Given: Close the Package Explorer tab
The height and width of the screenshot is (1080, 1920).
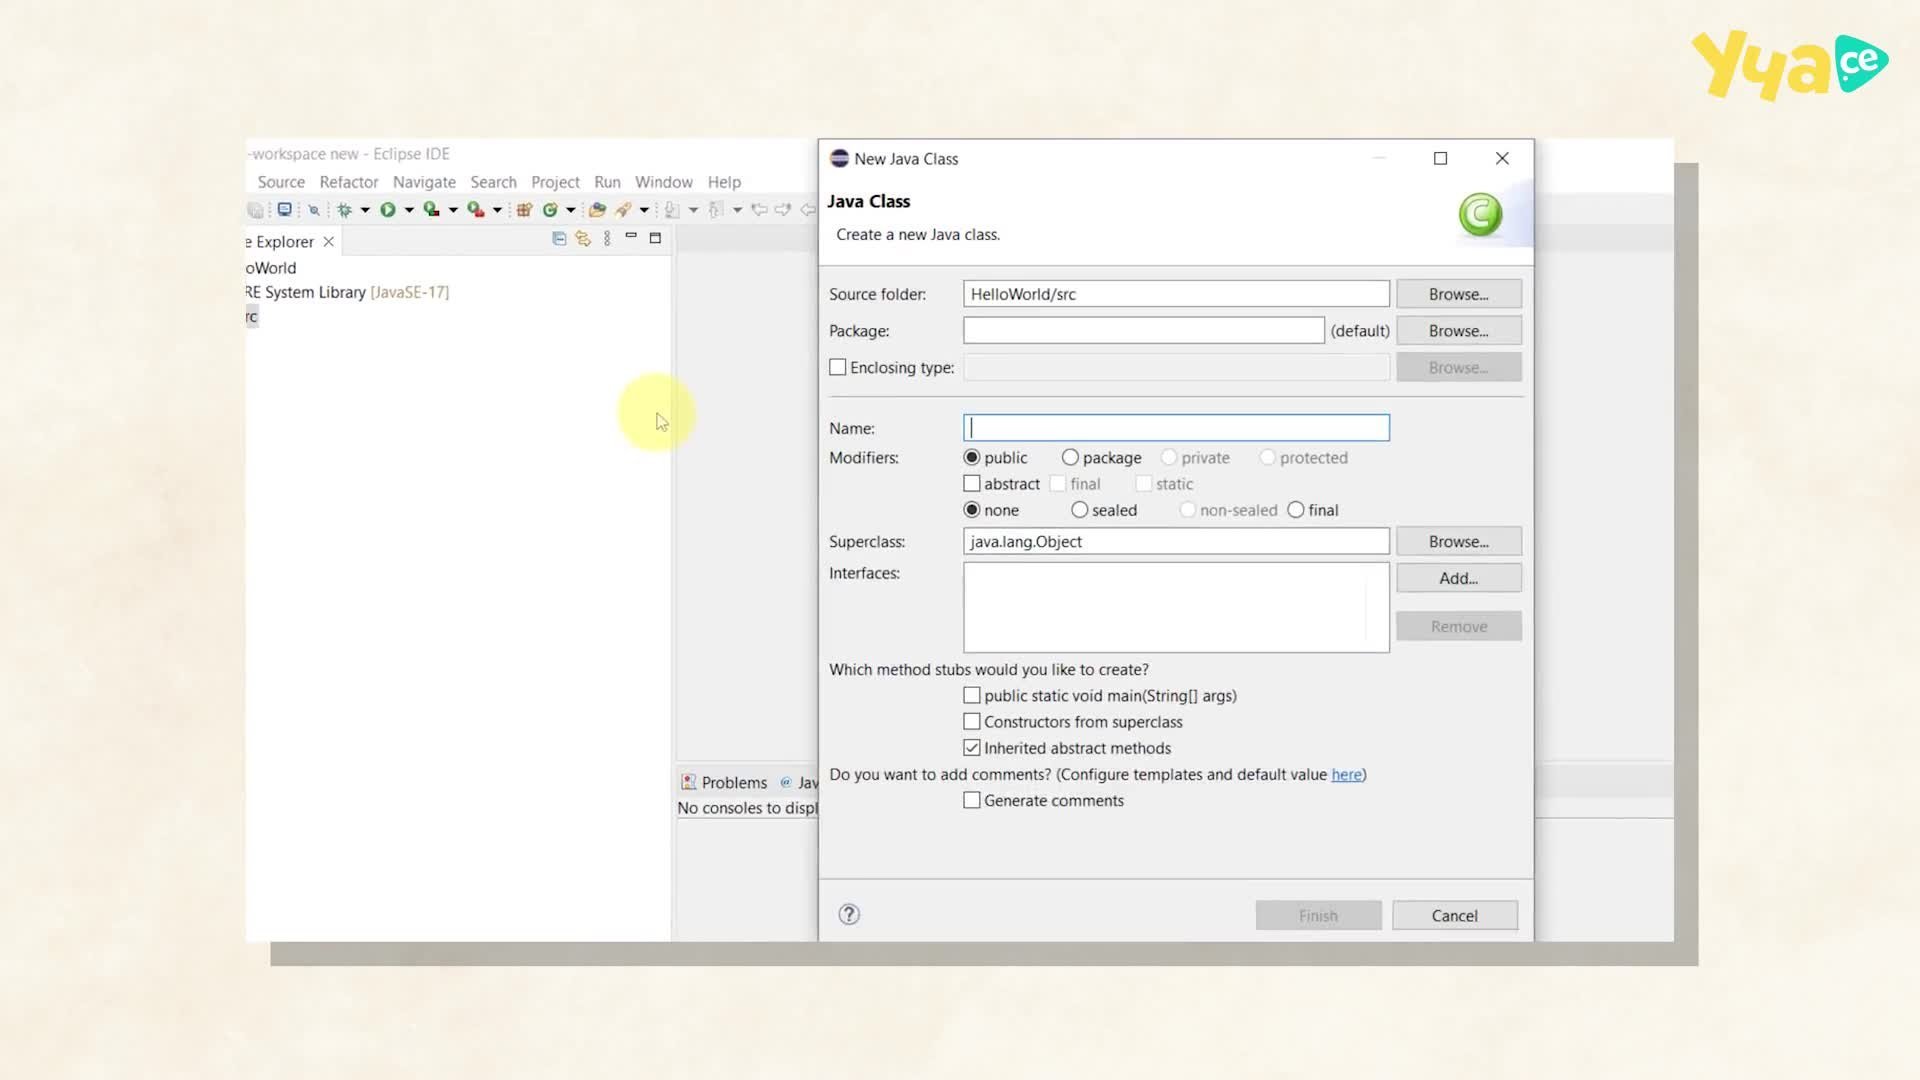Looking at the screenshot, I should pyautogui.click(x=328, y=242).
